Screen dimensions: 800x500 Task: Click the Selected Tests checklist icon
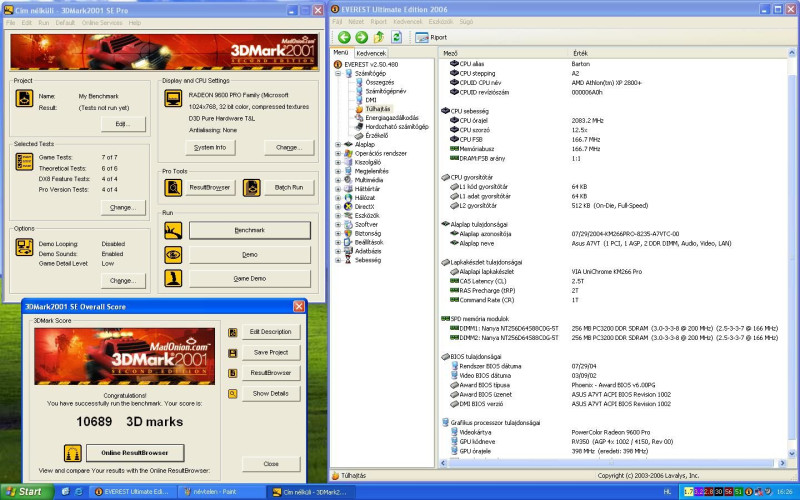coord(24,162)
